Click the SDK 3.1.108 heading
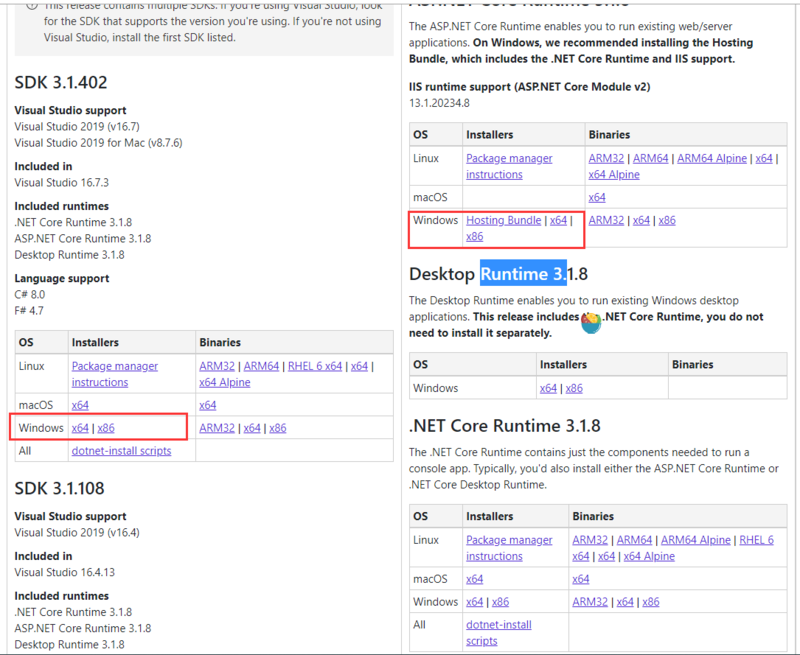Screen dimensions: 800x655 [x=59, y=489]
